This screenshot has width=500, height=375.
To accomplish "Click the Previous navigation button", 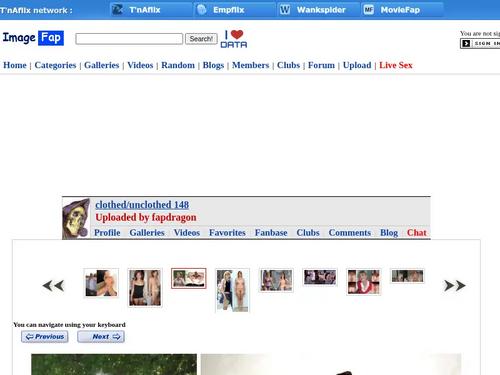I will coord(45,337).
